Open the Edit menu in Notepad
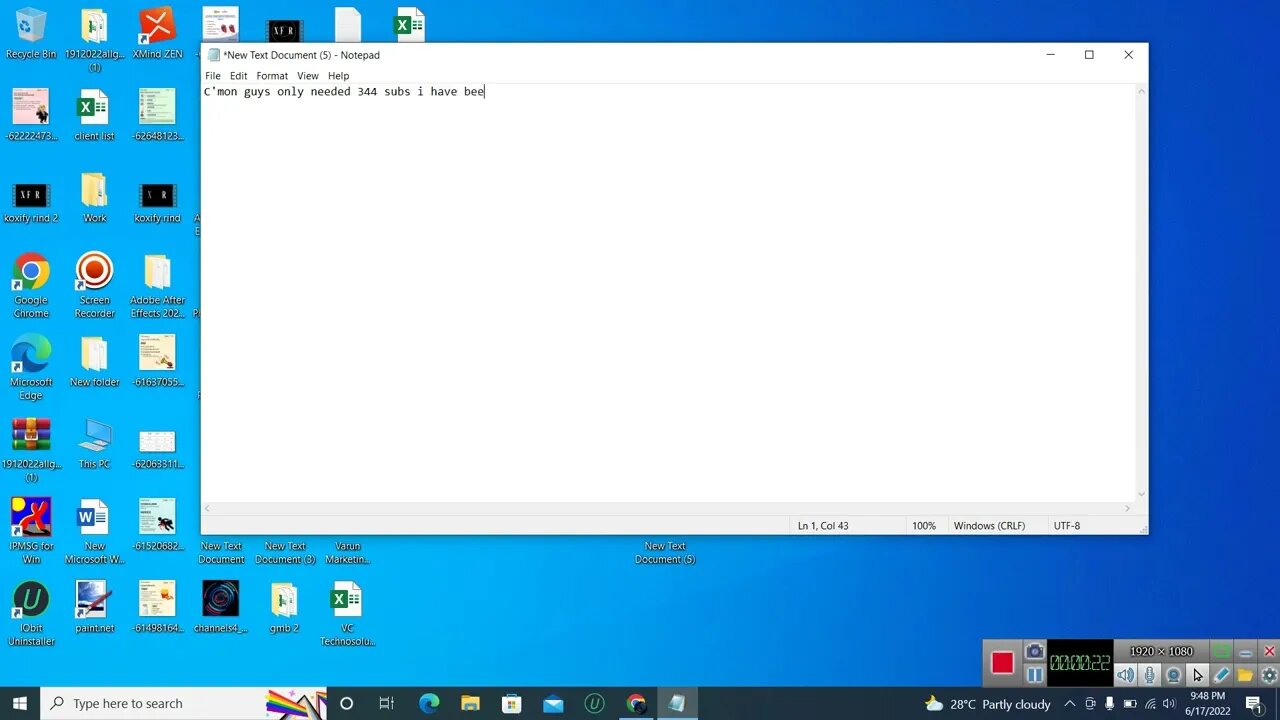The height and width of the screenshot is (720, 1280). [238, 76]
